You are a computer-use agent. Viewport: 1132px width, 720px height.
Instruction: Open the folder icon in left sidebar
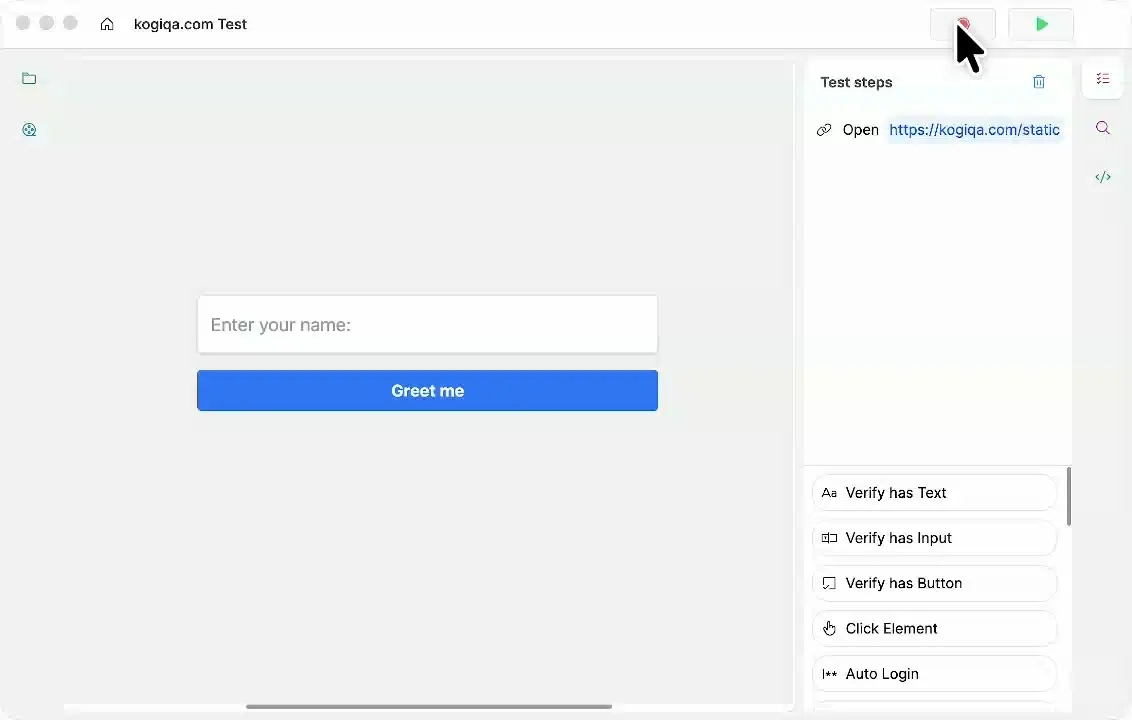point(29,79)
